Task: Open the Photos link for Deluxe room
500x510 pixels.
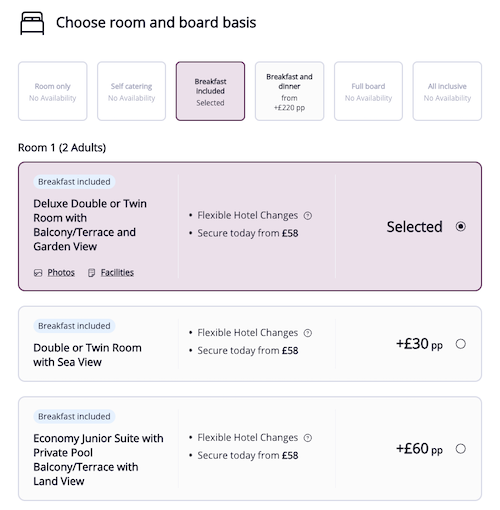Action: coord(61,273)
